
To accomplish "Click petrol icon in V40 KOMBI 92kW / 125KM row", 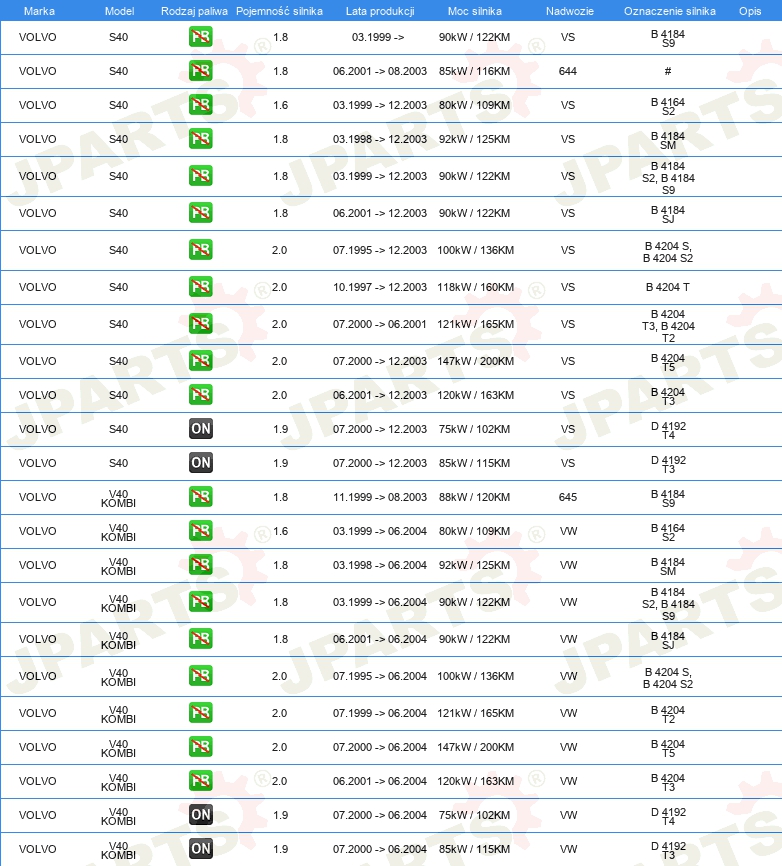I will 200,565.
